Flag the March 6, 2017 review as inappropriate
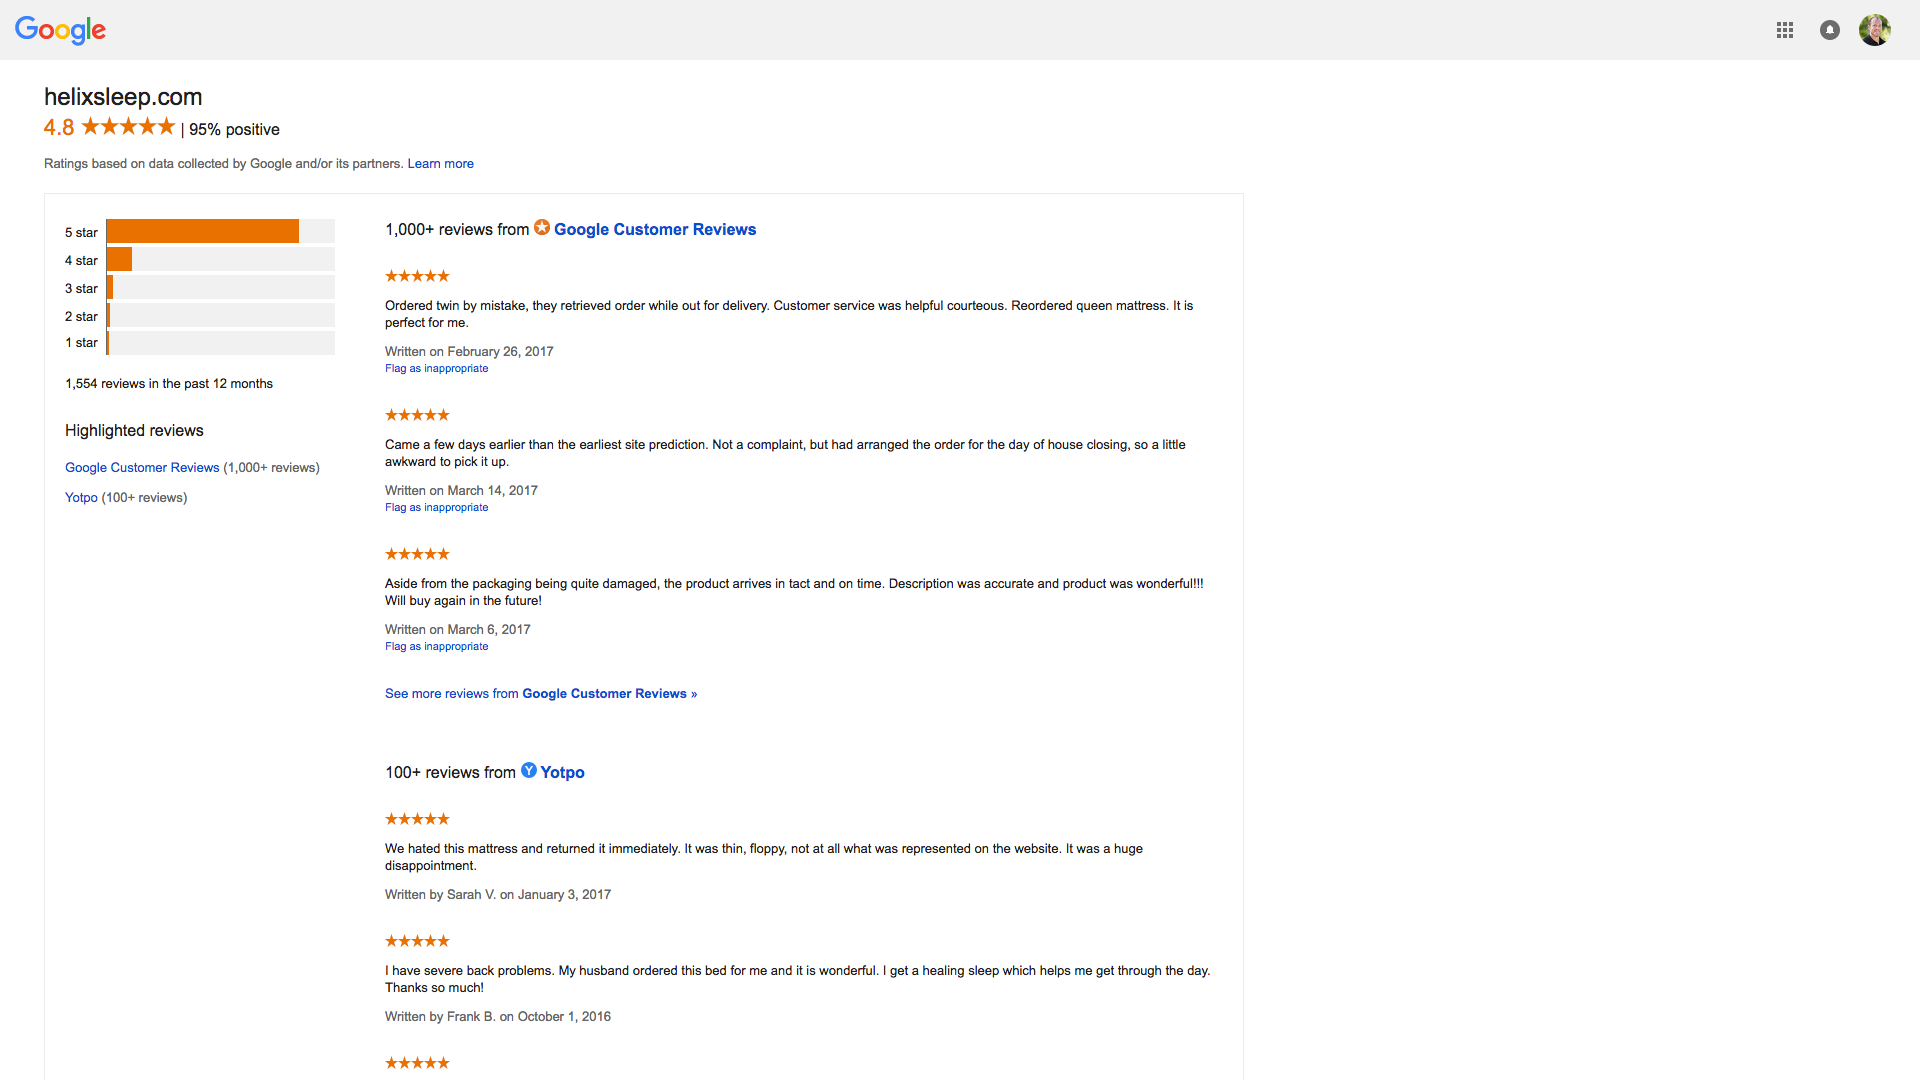Image resolution: width=1920 pixels, height=1080 pixels. pos(437,647)
